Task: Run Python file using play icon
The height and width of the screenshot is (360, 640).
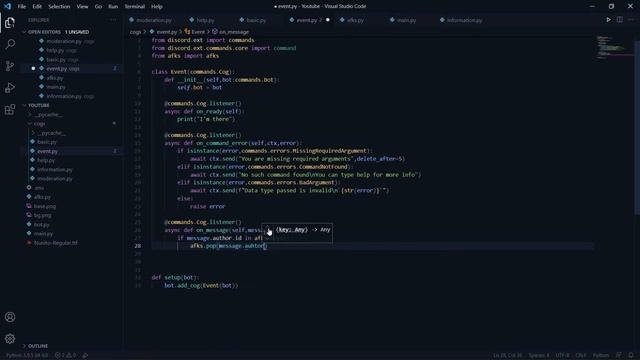Action: tap(608, 20)
